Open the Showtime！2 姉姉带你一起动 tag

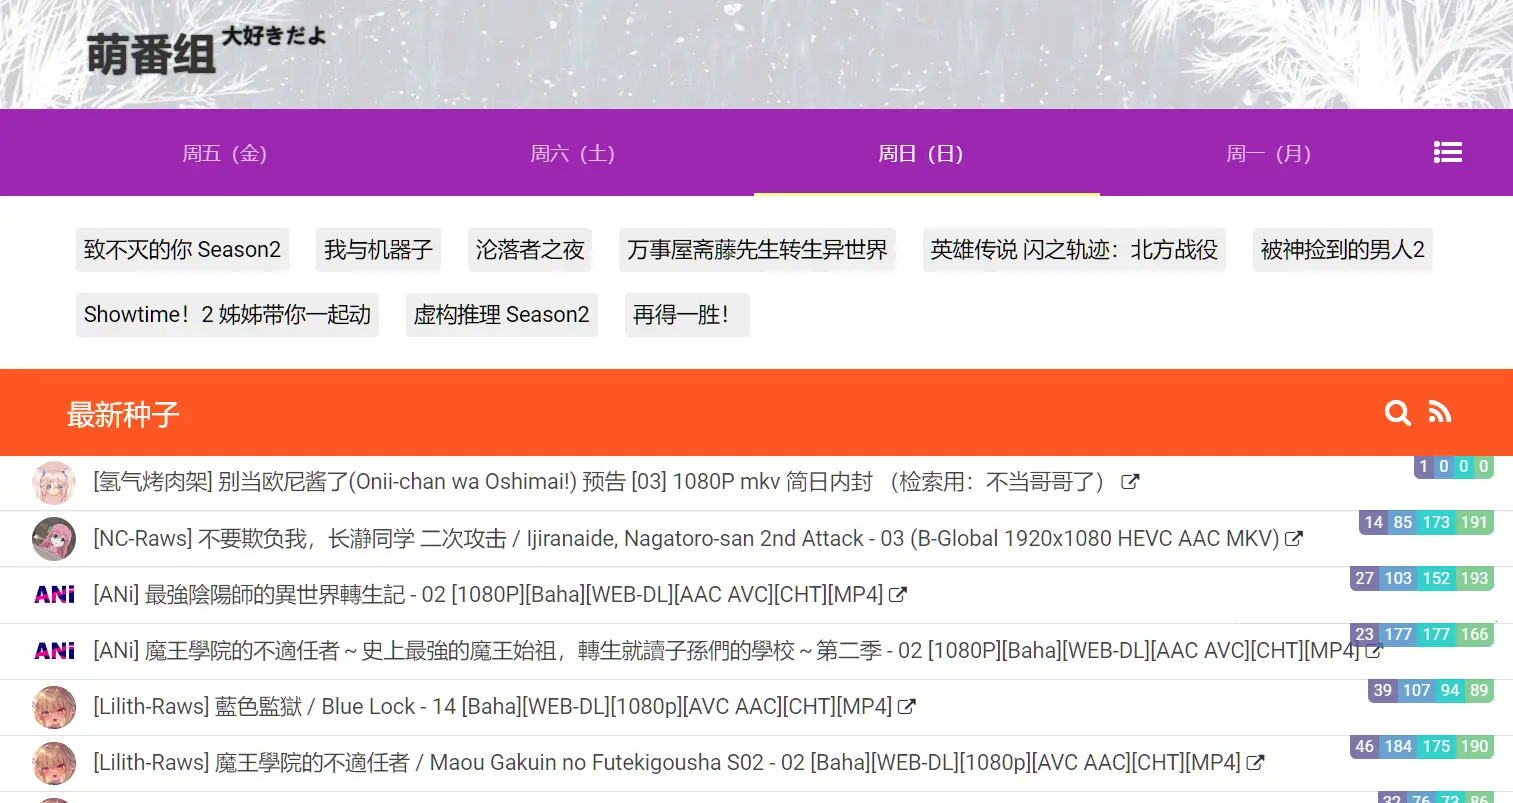coord(227,315)
